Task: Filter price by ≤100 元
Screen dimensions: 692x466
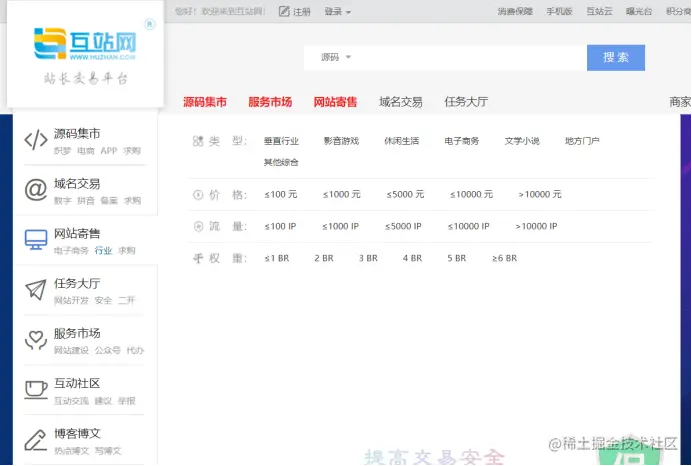Action: point(281,195)
